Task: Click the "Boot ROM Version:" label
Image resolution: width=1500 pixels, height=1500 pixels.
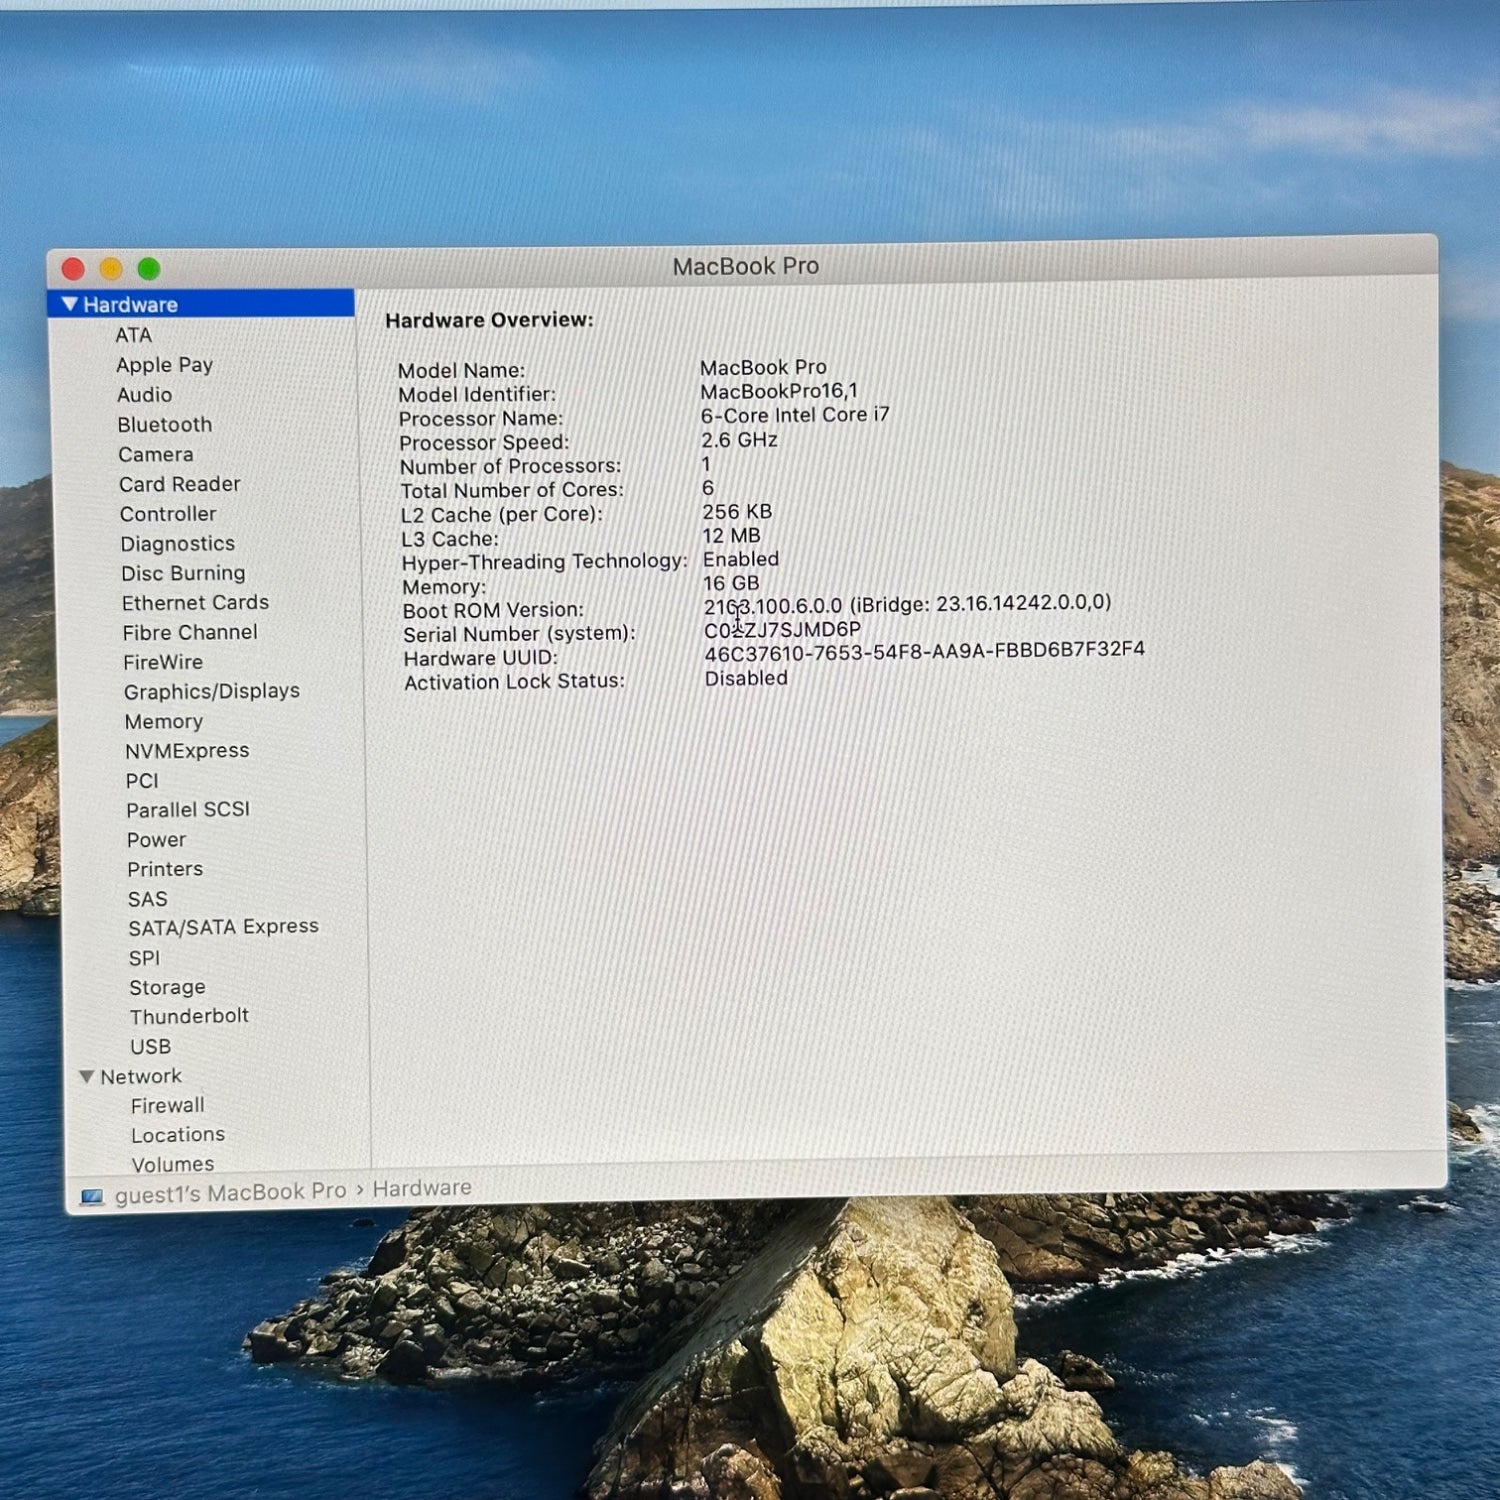Action: 493,610
